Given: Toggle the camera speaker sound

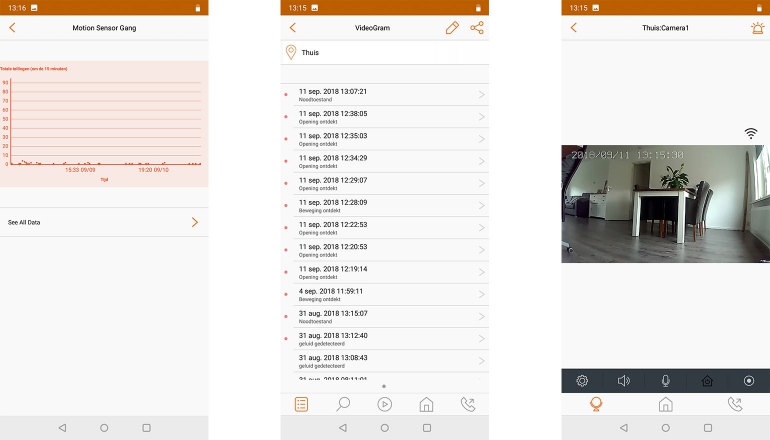Looking at the screenshot, I should point(624,381).
